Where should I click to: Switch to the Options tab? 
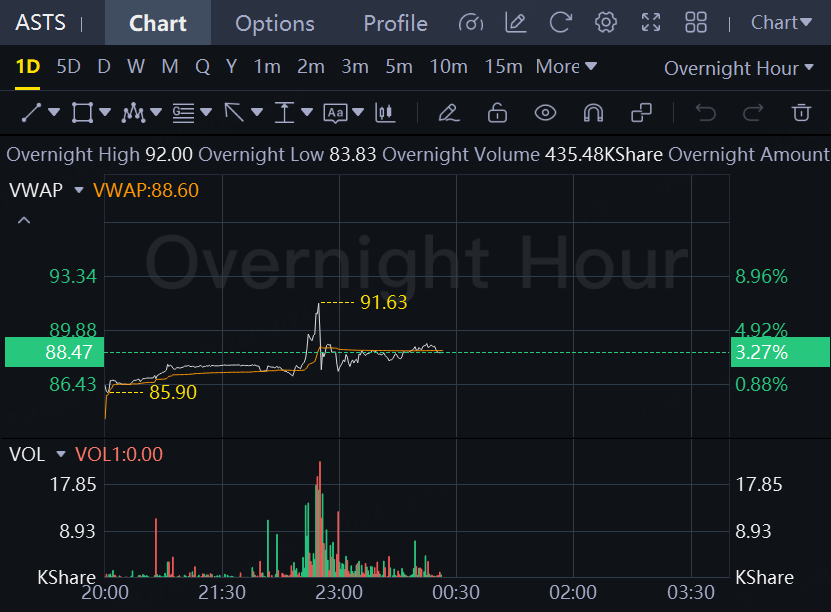[275, 23]
